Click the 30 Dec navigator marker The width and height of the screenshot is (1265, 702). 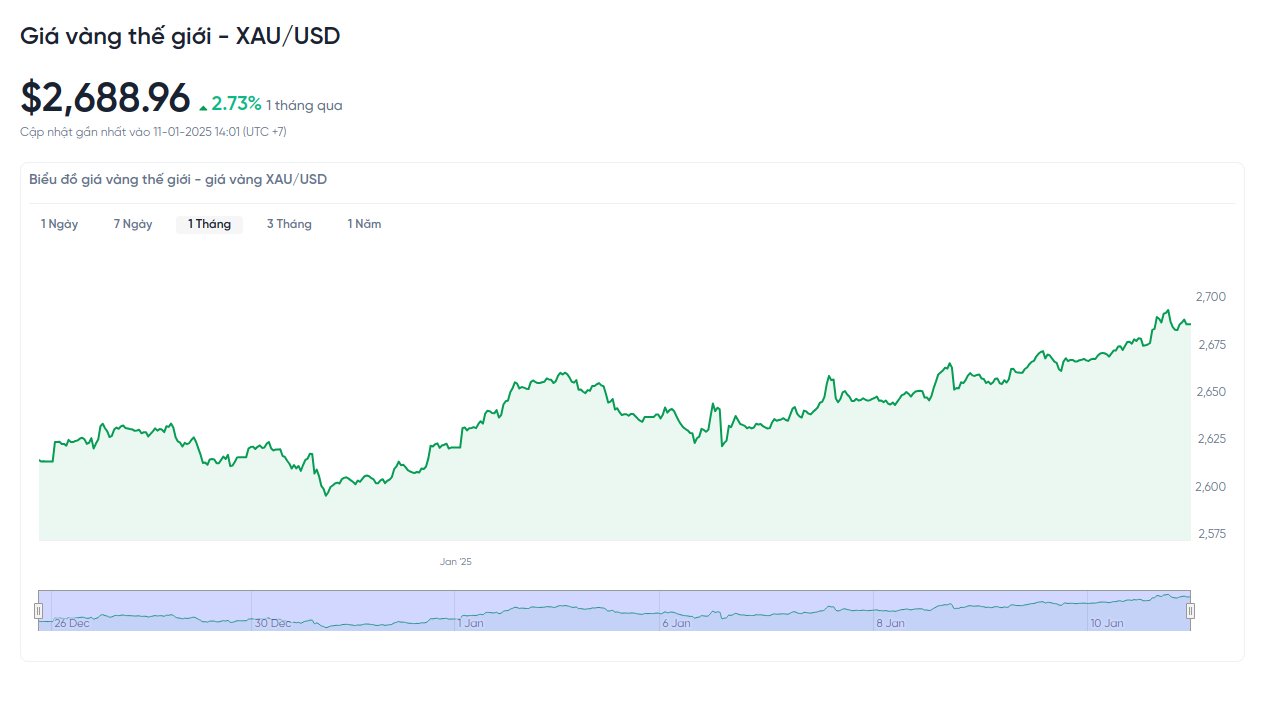273,623
